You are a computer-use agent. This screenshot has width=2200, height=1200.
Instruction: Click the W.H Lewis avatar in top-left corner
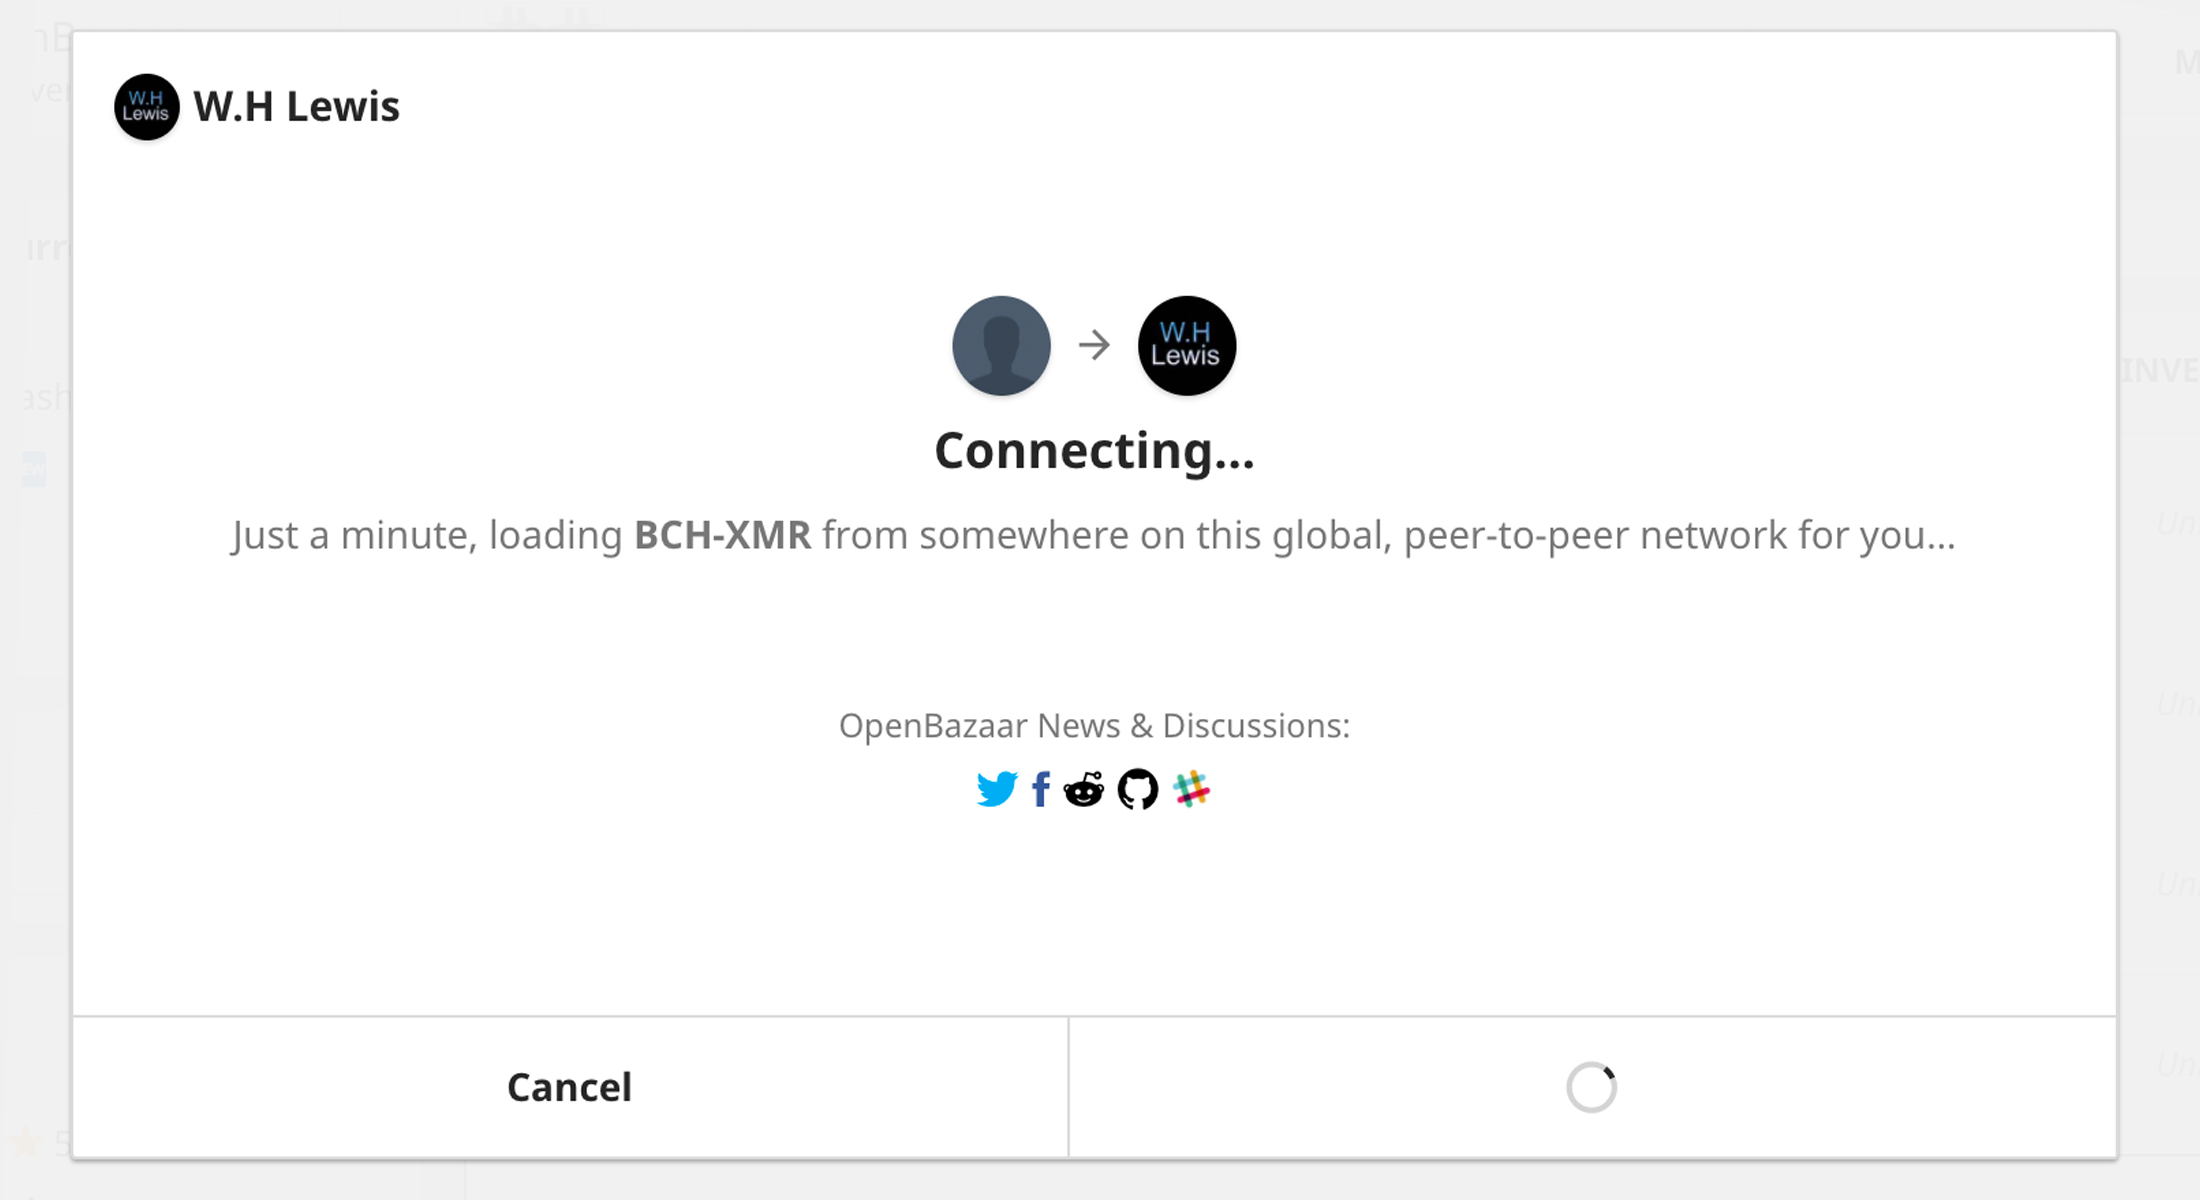click(x=146, y=108)
